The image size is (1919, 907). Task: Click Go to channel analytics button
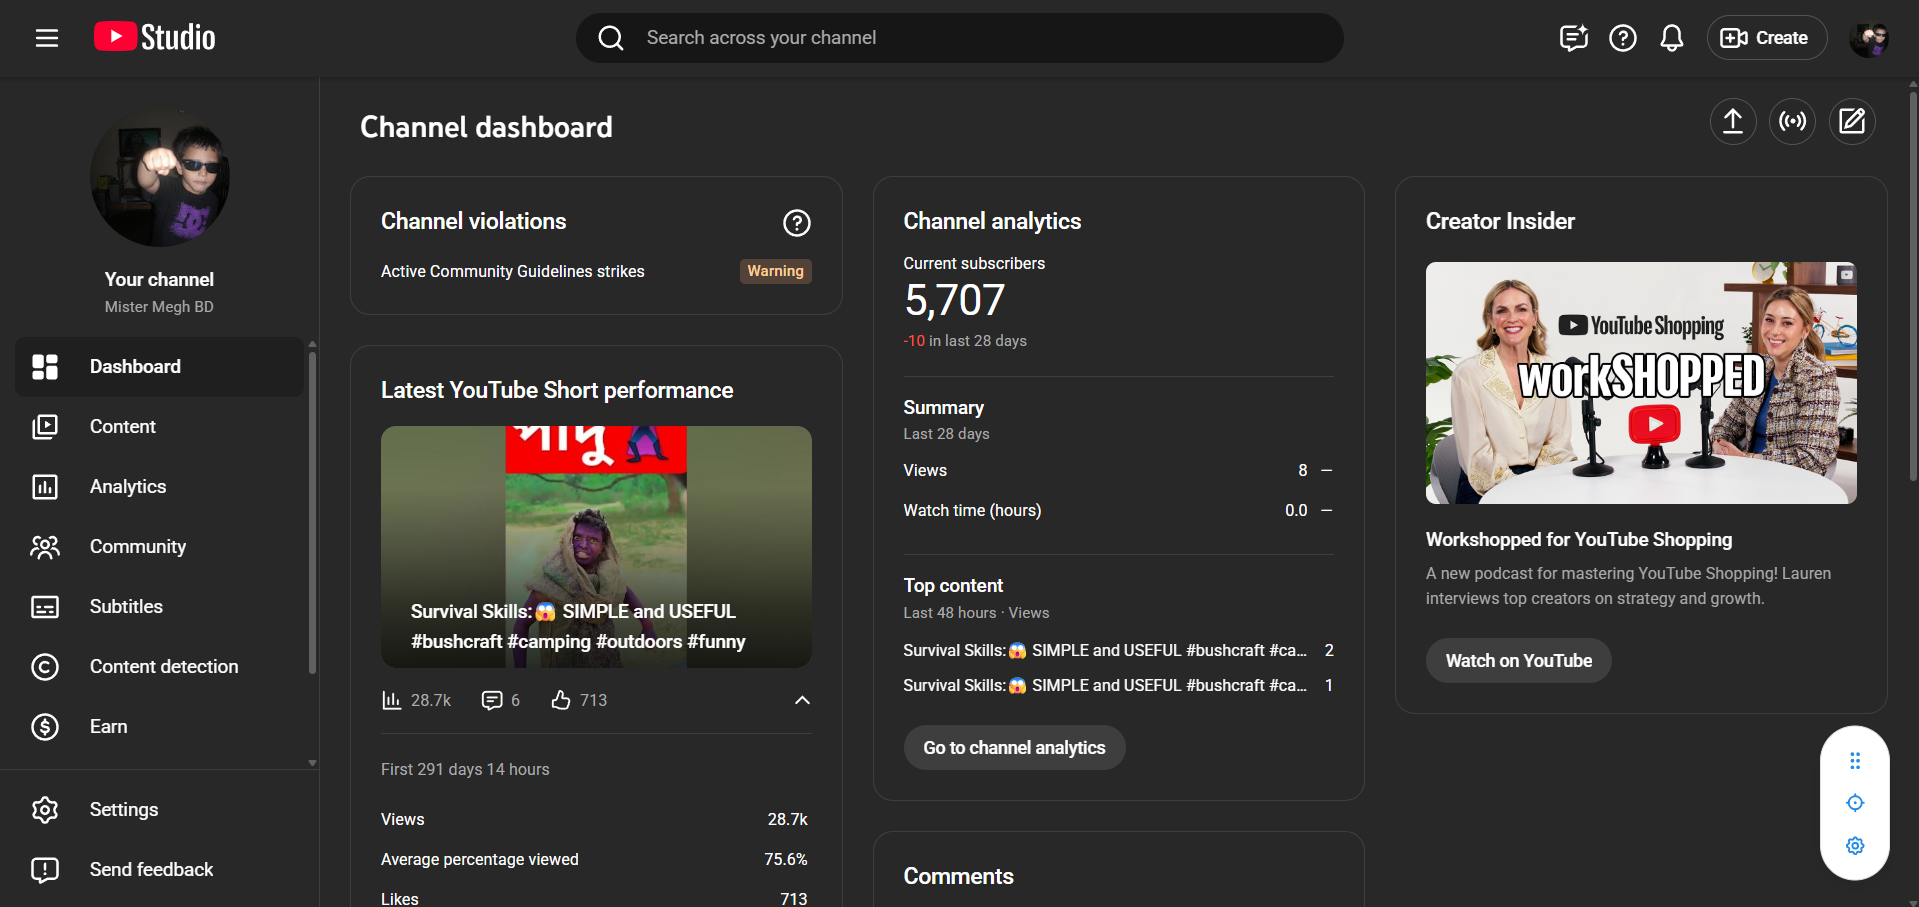(x=1014, y=748)
